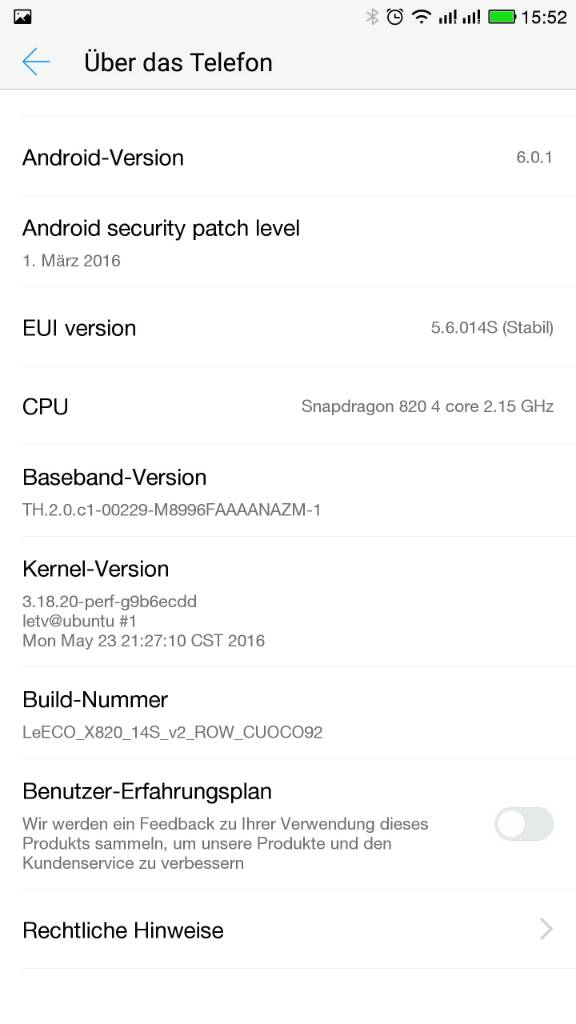Select the CPU Snapdragon 820 row
The image size is (576, 1024).
[288, 406]
